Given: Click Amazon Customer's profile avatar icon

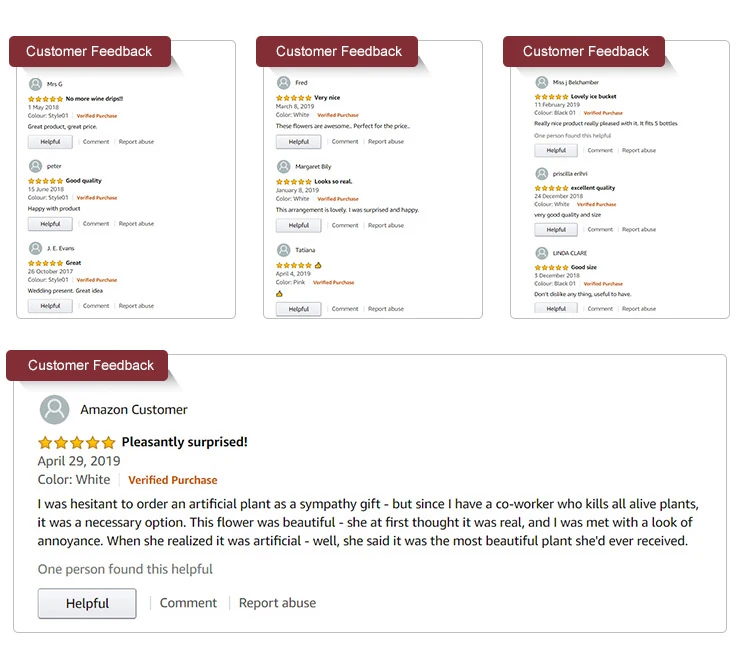Looking at the screenshot, I should (x=55, y=410).
